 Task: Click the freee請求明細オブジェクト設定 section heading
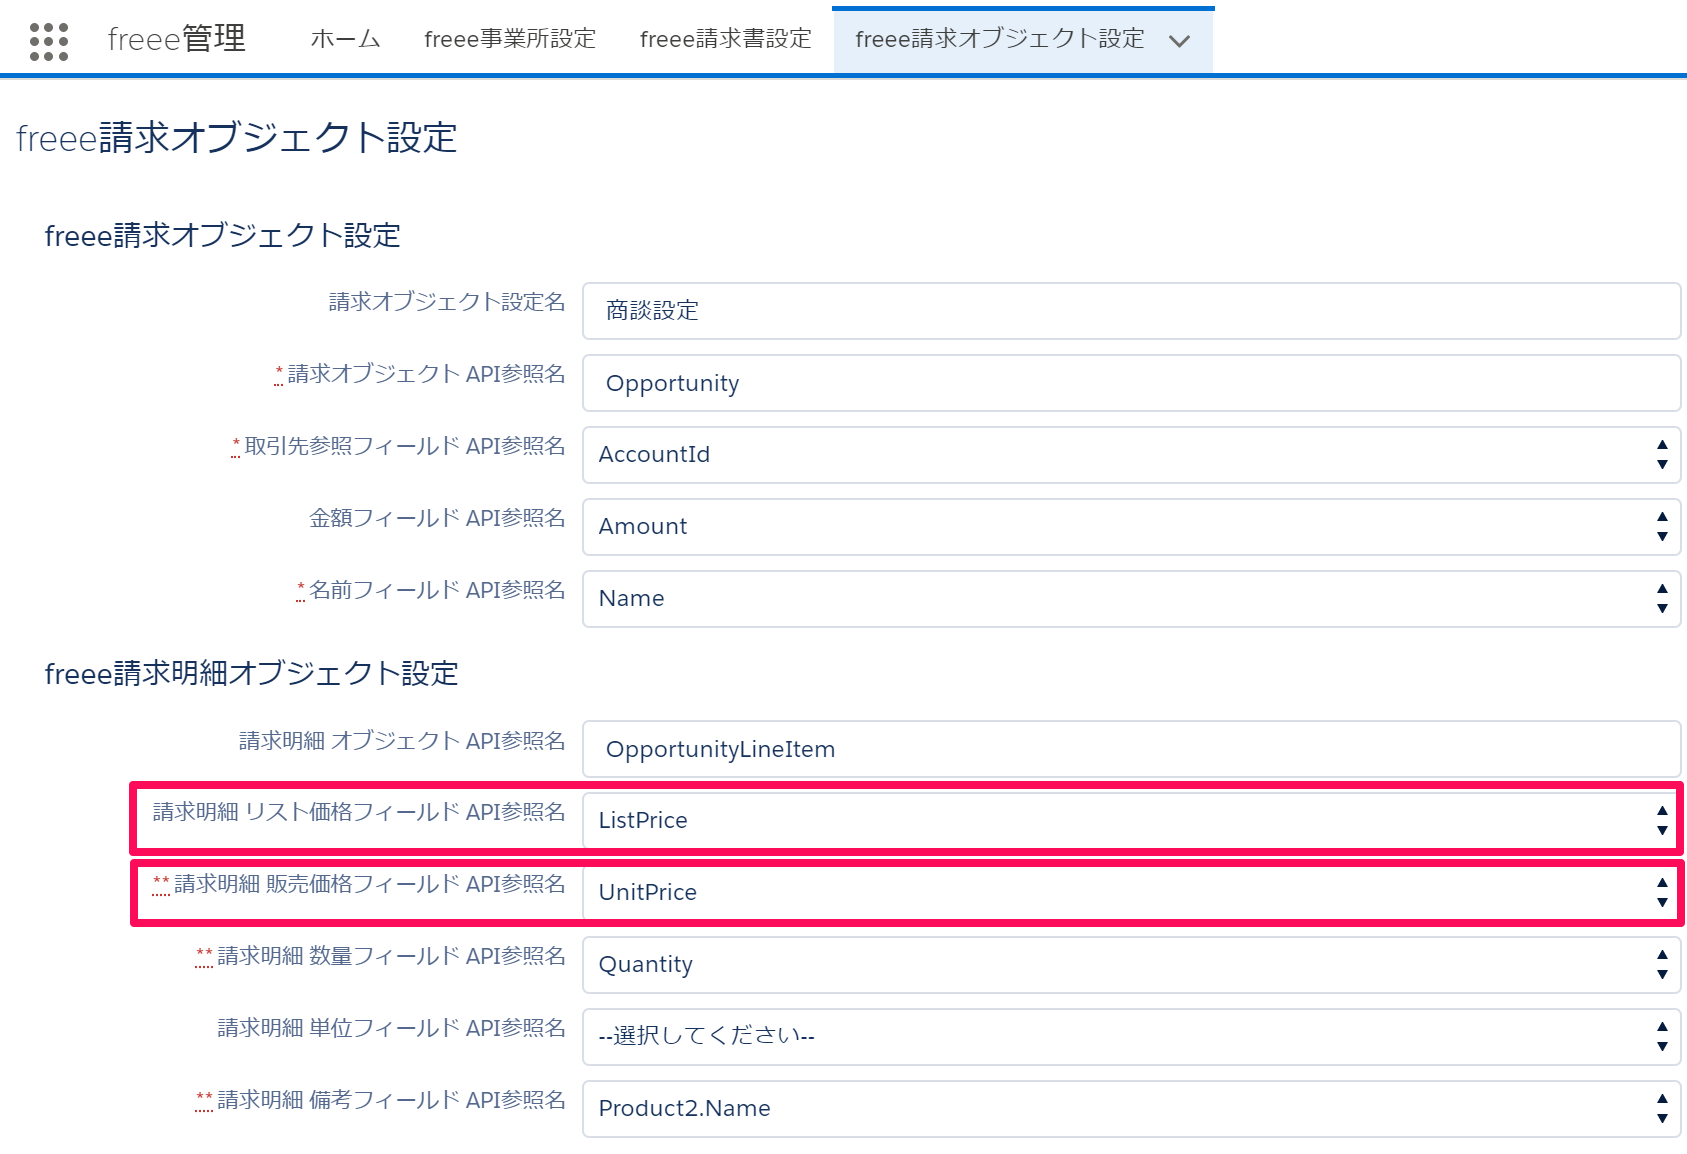point(251,674)
